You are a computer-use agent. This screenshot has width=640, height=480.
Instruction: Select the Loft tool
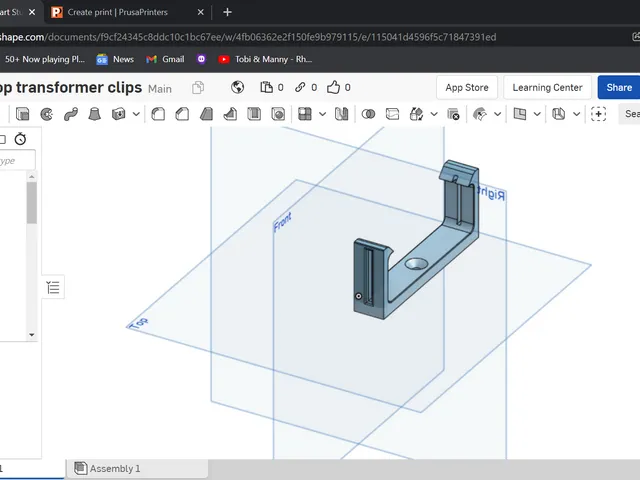(94, 114)
